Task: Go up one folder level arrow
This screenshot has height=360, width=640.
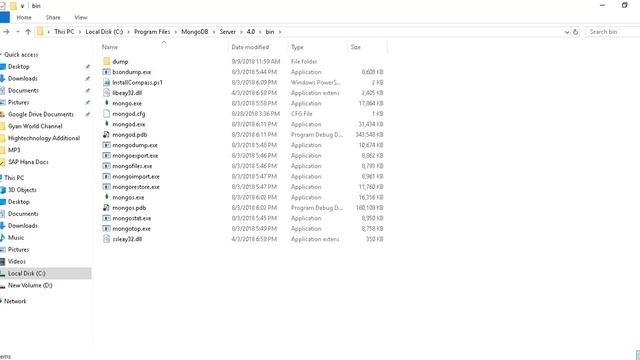Action: [x=28, y=31]
